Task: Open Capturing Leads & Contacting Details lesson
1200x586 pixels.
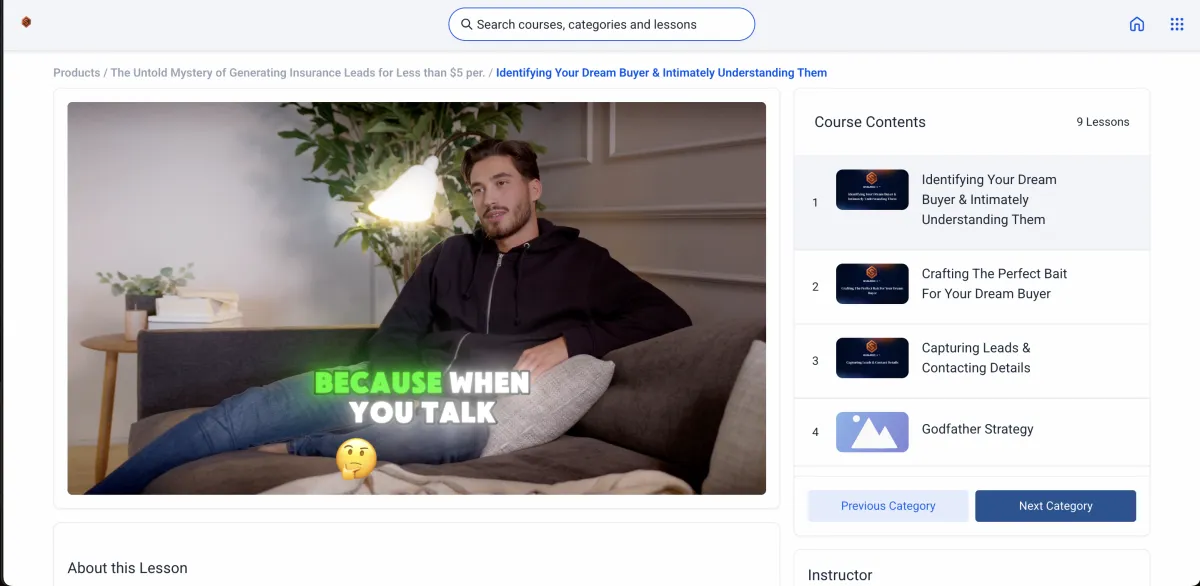Action: coord(976,358)
